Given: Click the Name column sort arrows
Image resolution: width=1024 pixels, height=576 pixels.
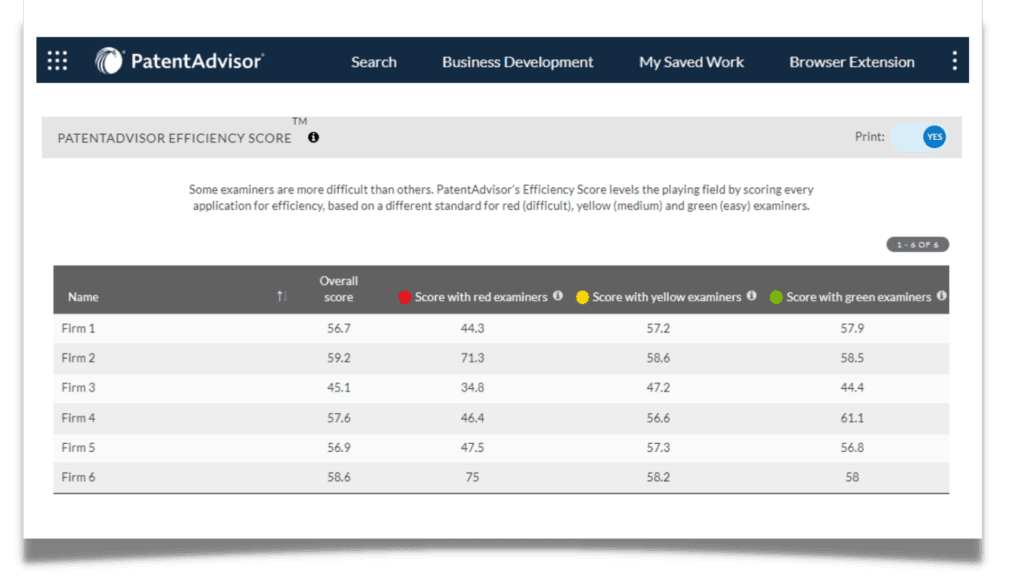Looking at the screenshot, I should 282,297.
